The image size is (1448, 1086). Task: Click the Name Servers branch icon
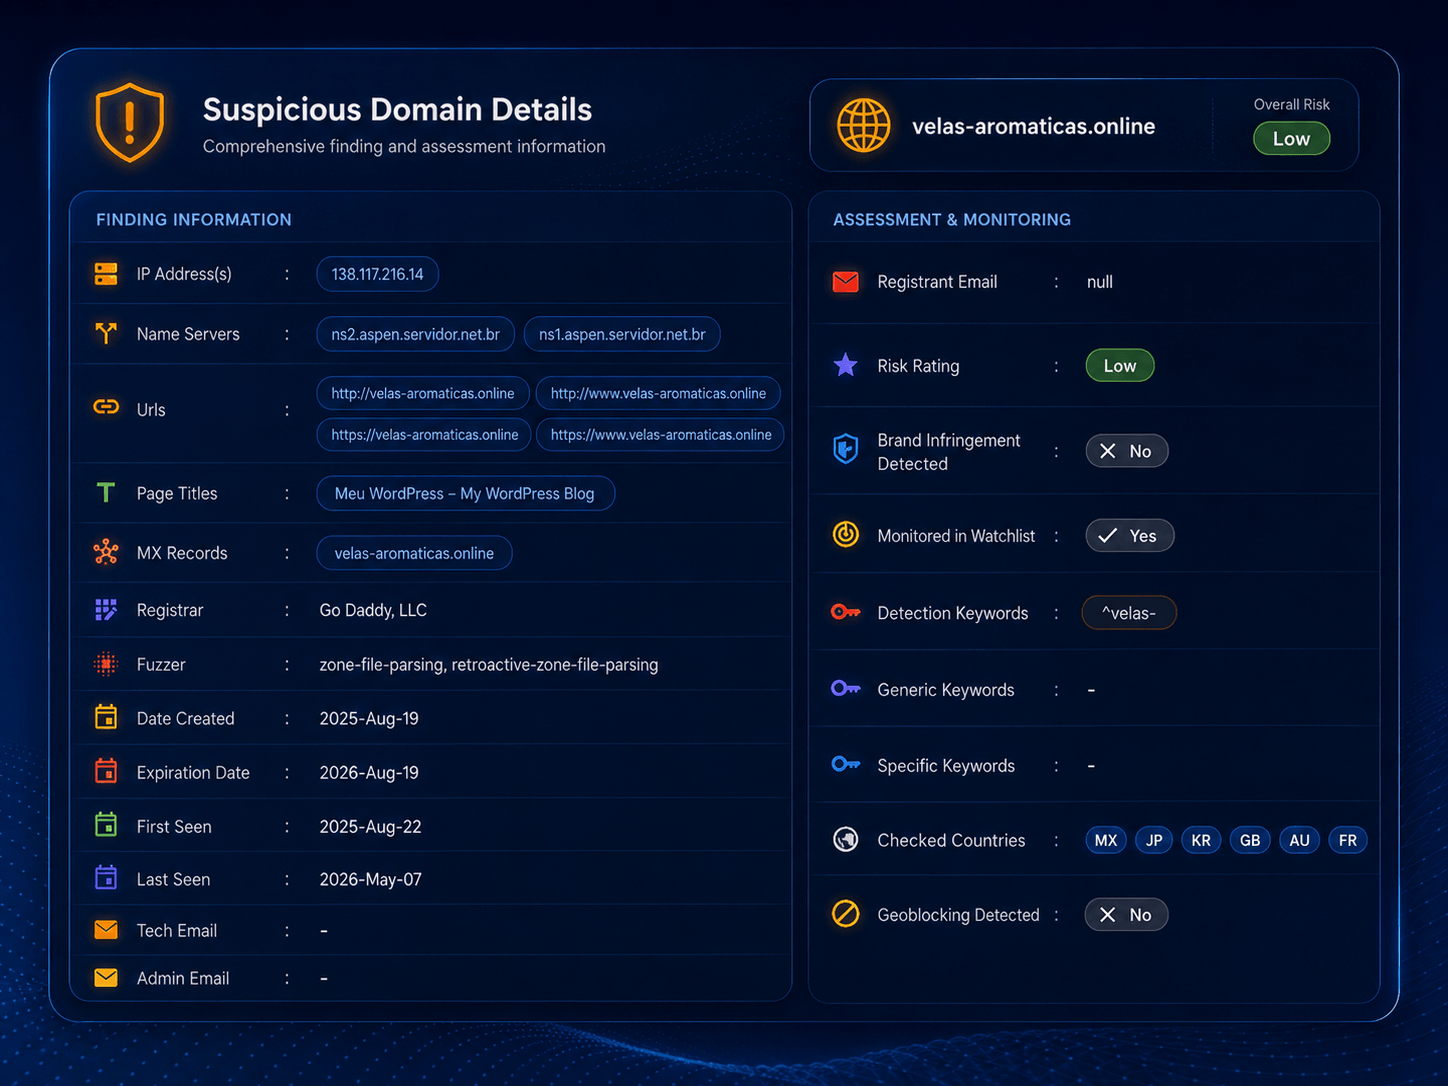click(106, 333)
